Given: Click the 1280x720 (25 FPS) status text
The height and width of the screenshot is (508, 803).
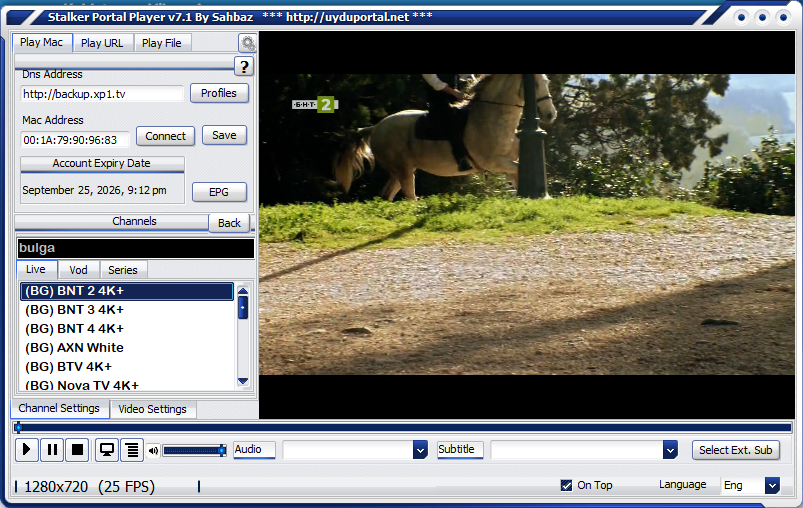Looking at the screenshot, I should click(x=90, y=486).
